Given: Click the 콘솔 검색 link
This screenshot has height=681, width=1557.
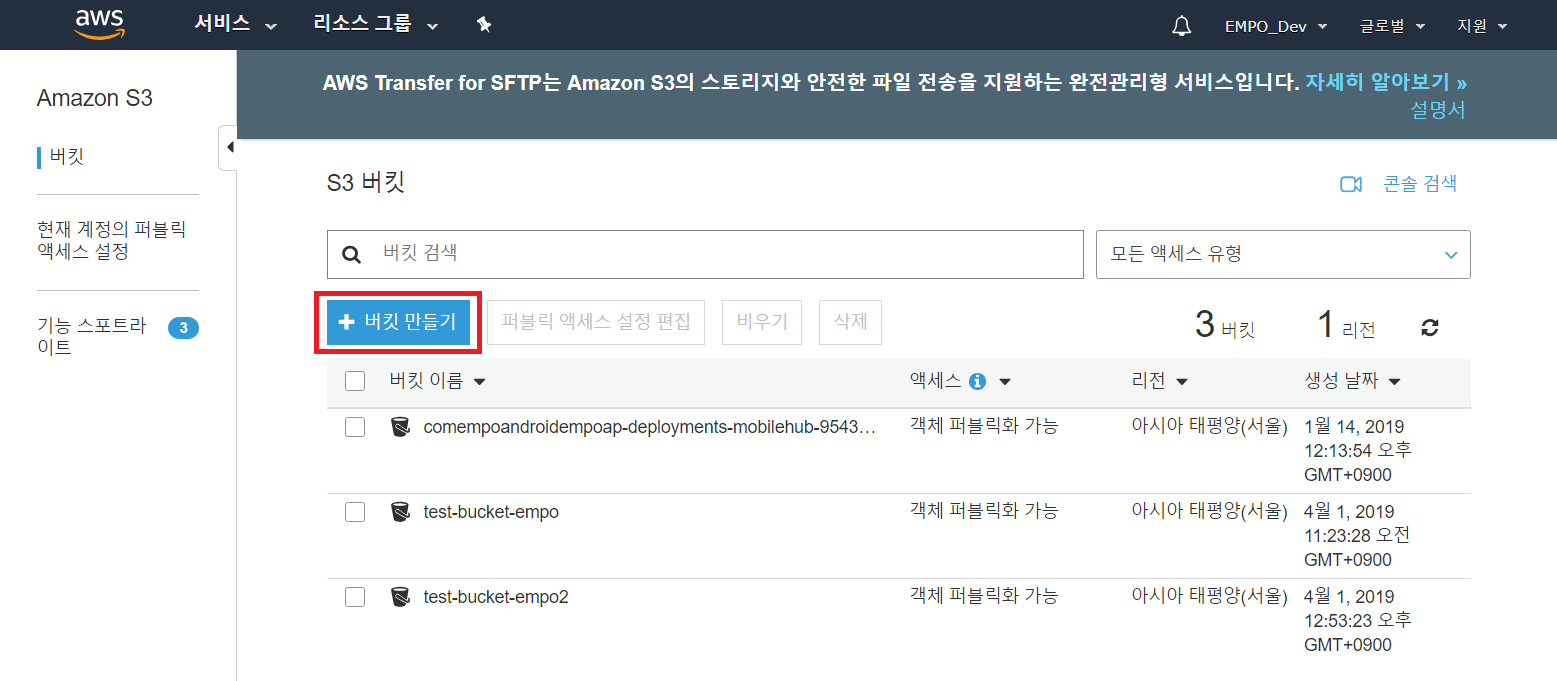Looking at the screenshot, I should click(x=1420, y=184).
